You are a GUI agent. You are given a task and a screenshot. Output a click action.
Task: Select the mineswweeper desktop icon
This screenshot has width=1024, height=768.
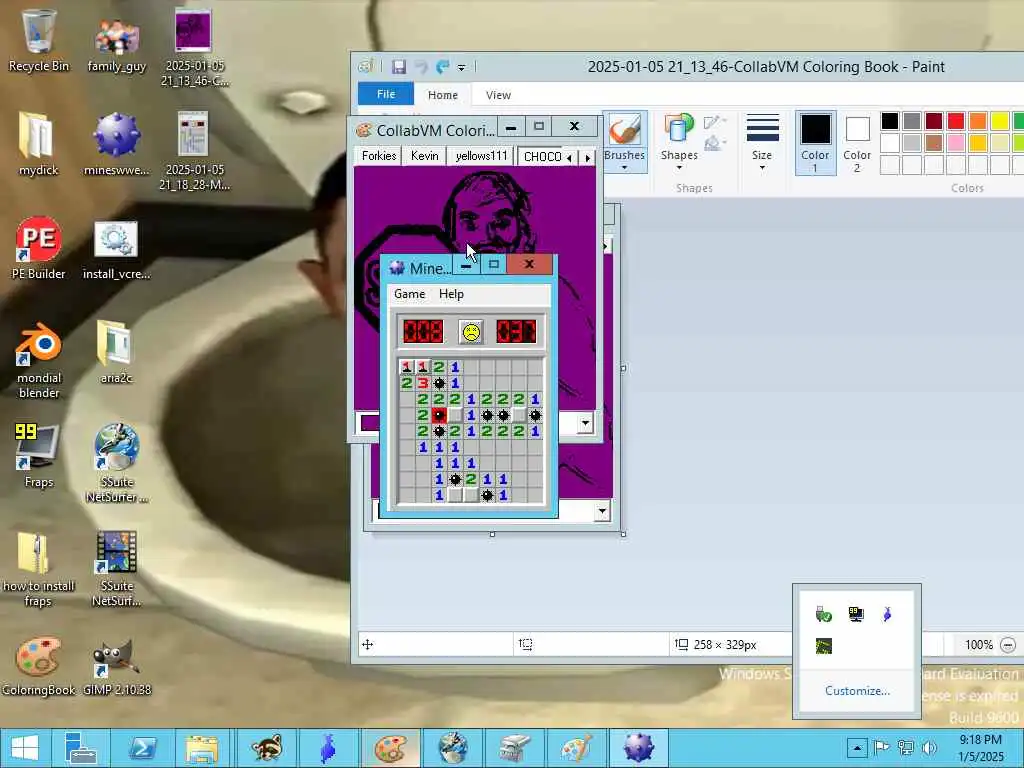pos(117,144)
